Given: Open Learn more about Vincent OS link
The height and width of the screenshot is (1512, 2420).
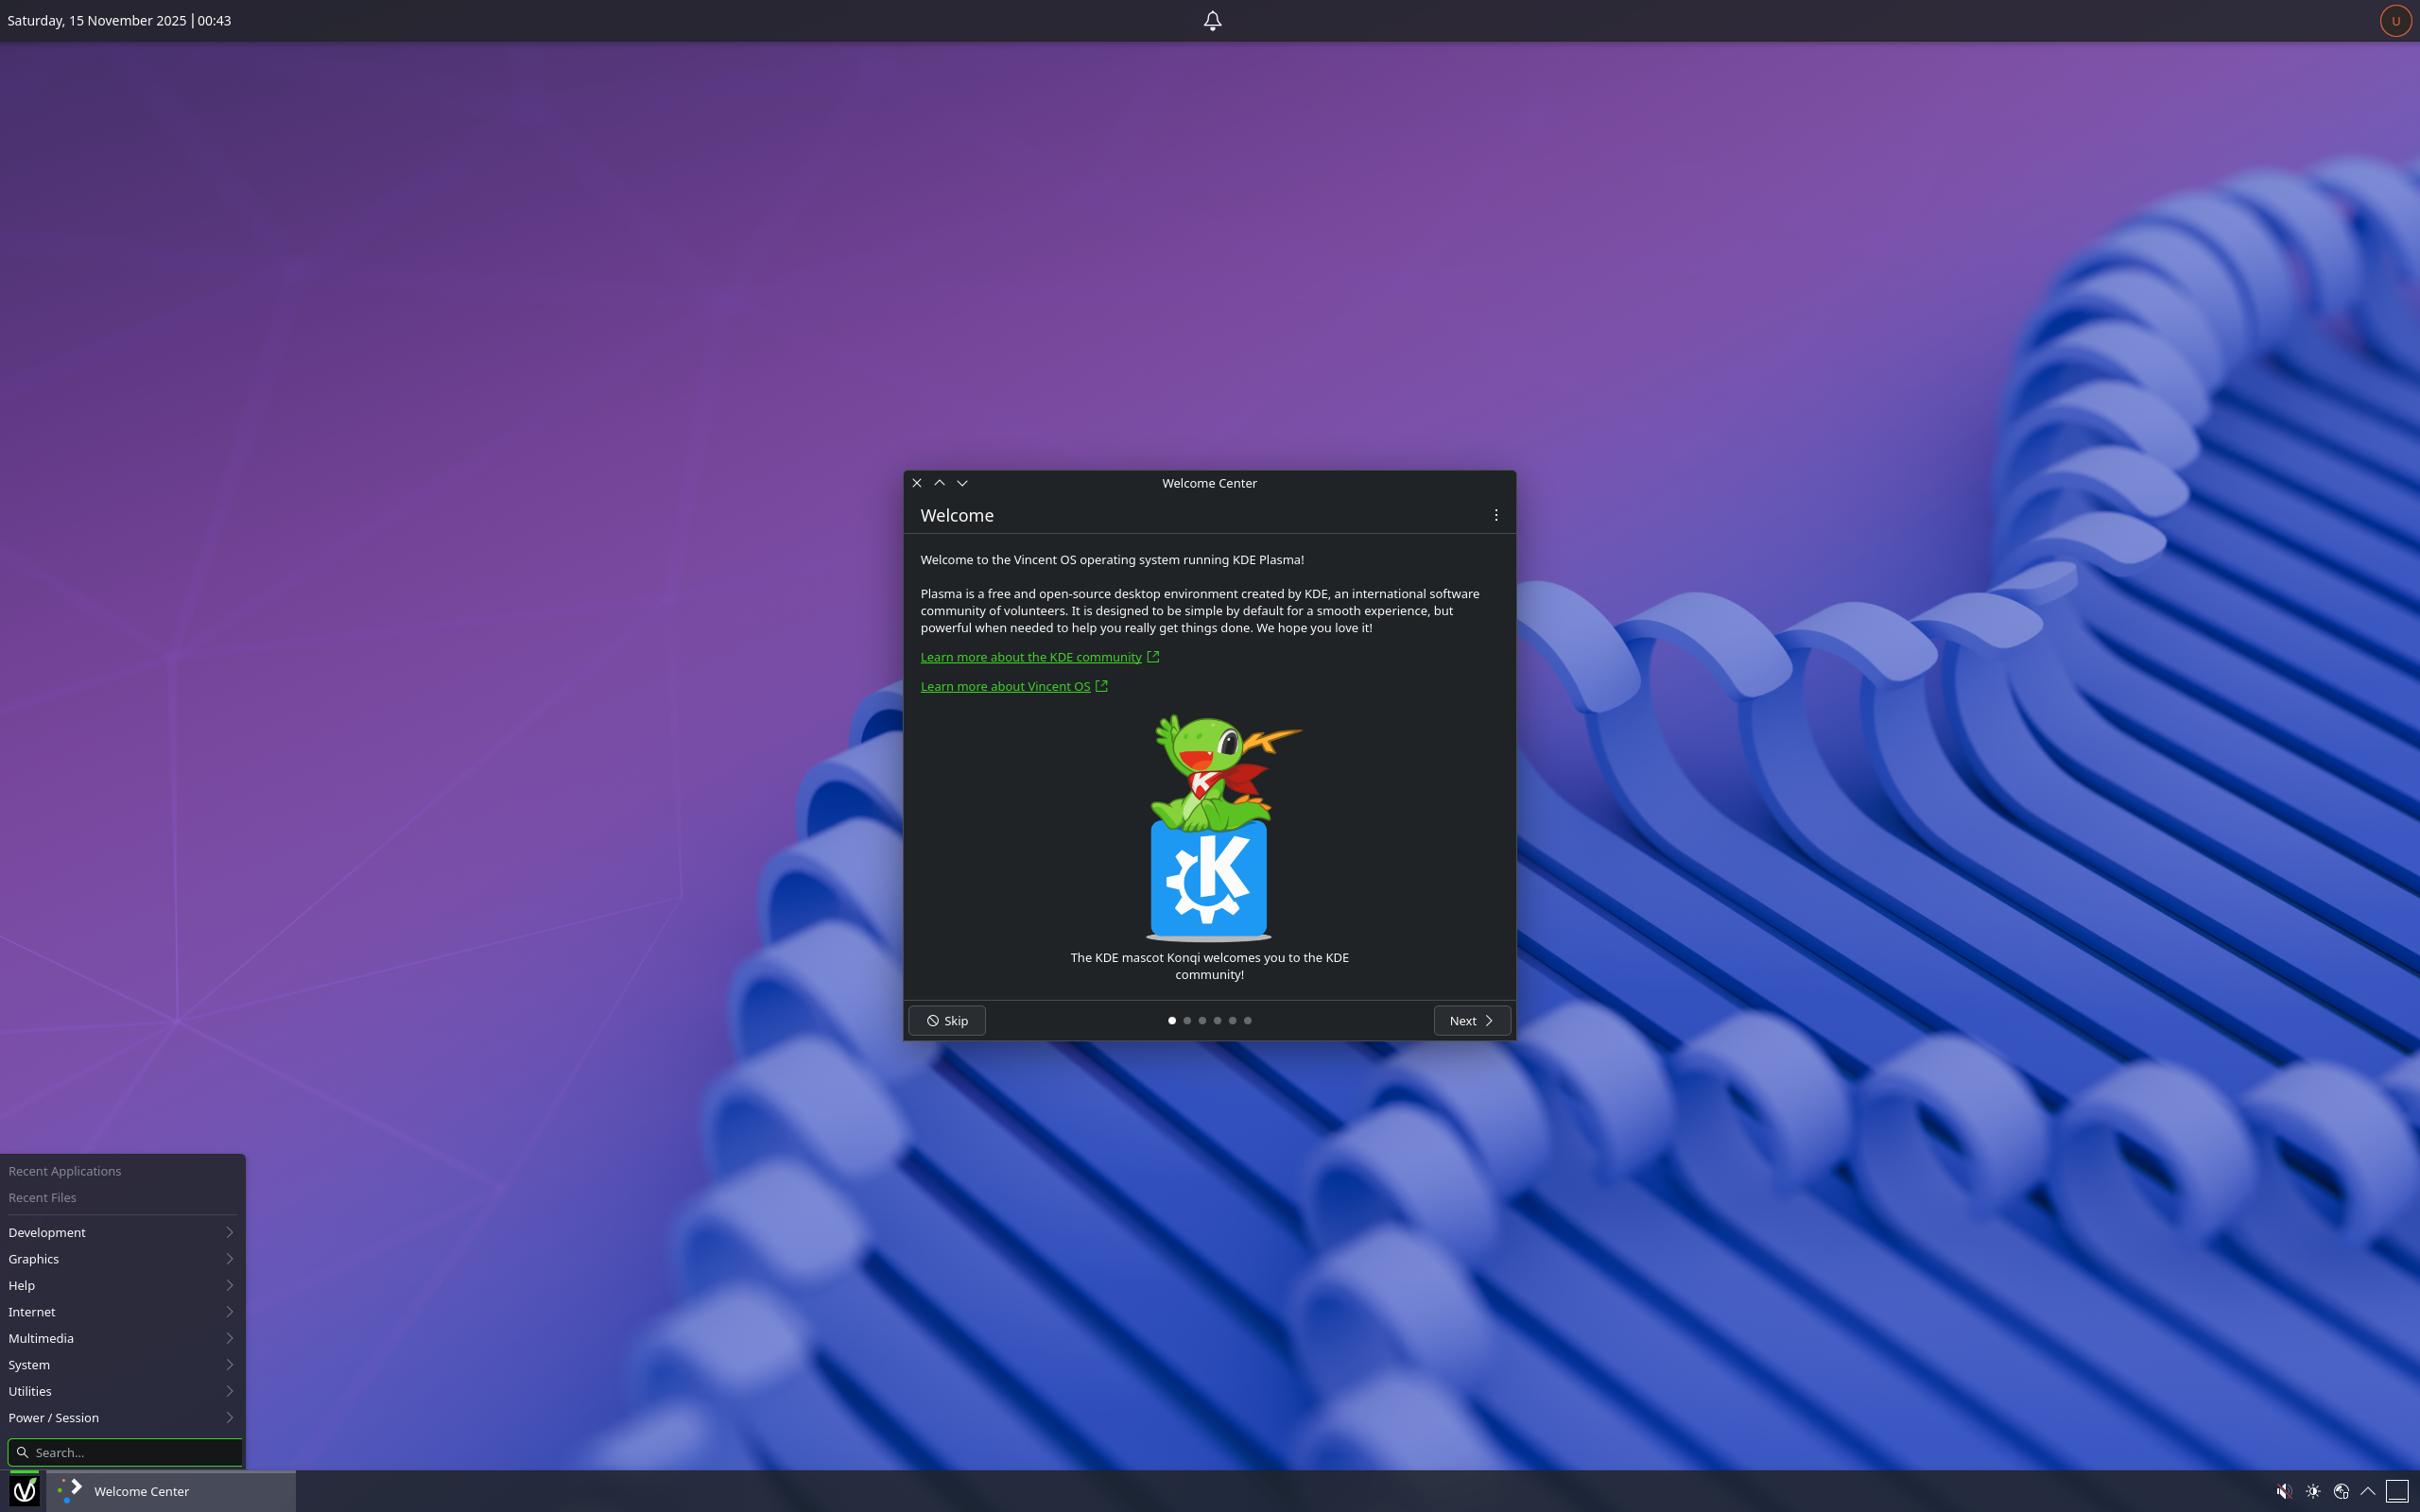Looking at the screenshot, I should [1014, 686].
